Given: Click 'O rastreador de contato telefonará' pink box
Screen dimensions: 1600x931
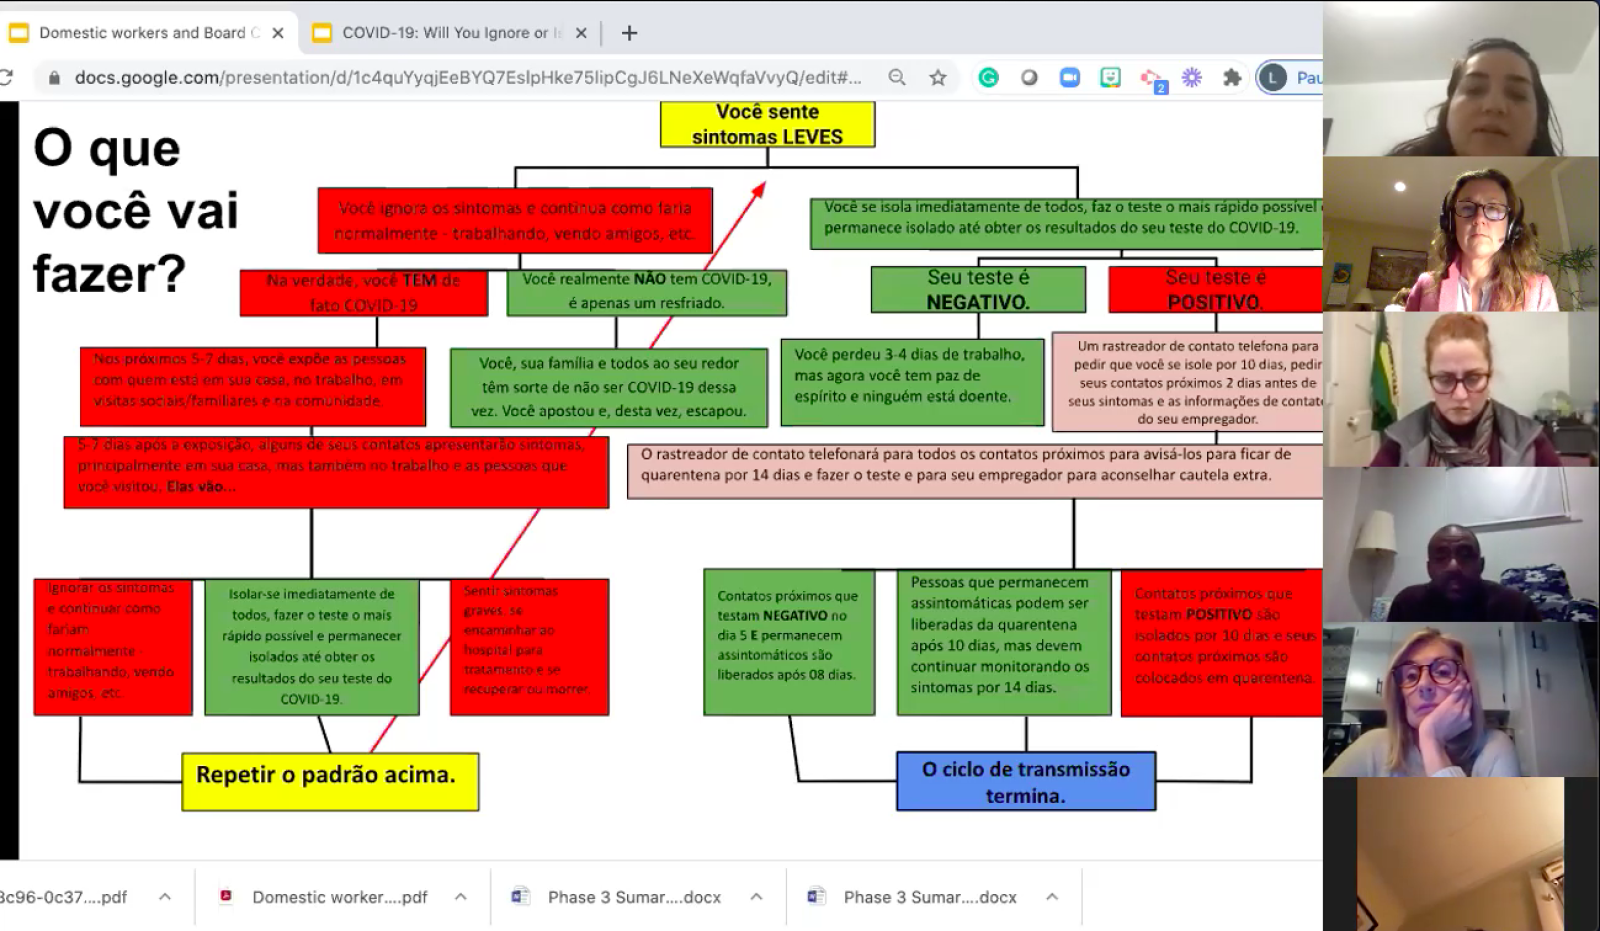Looking at the screenshot, I should [x=975, y=470].
